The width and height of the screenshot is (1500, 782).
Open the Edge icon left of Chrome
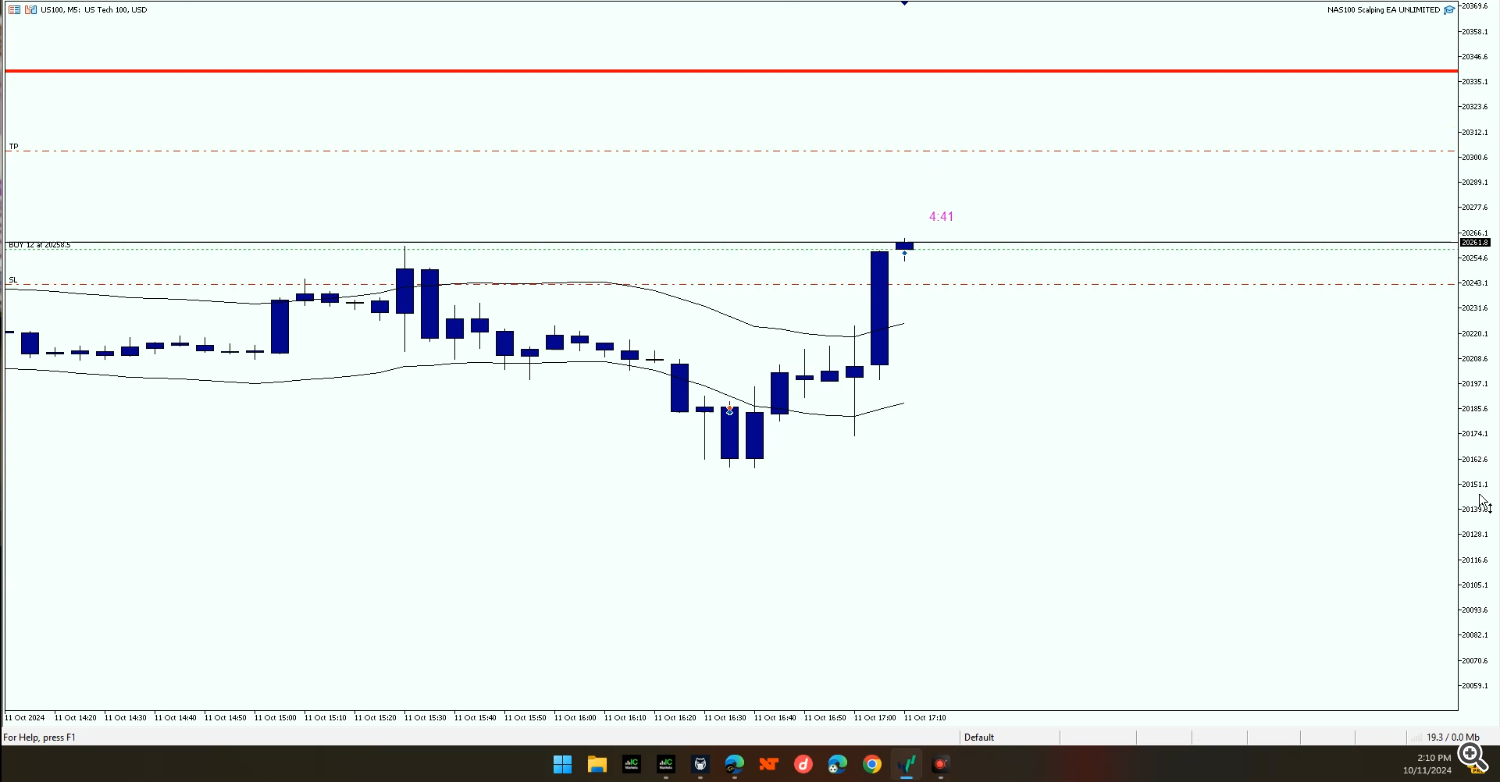coord(837,765)
